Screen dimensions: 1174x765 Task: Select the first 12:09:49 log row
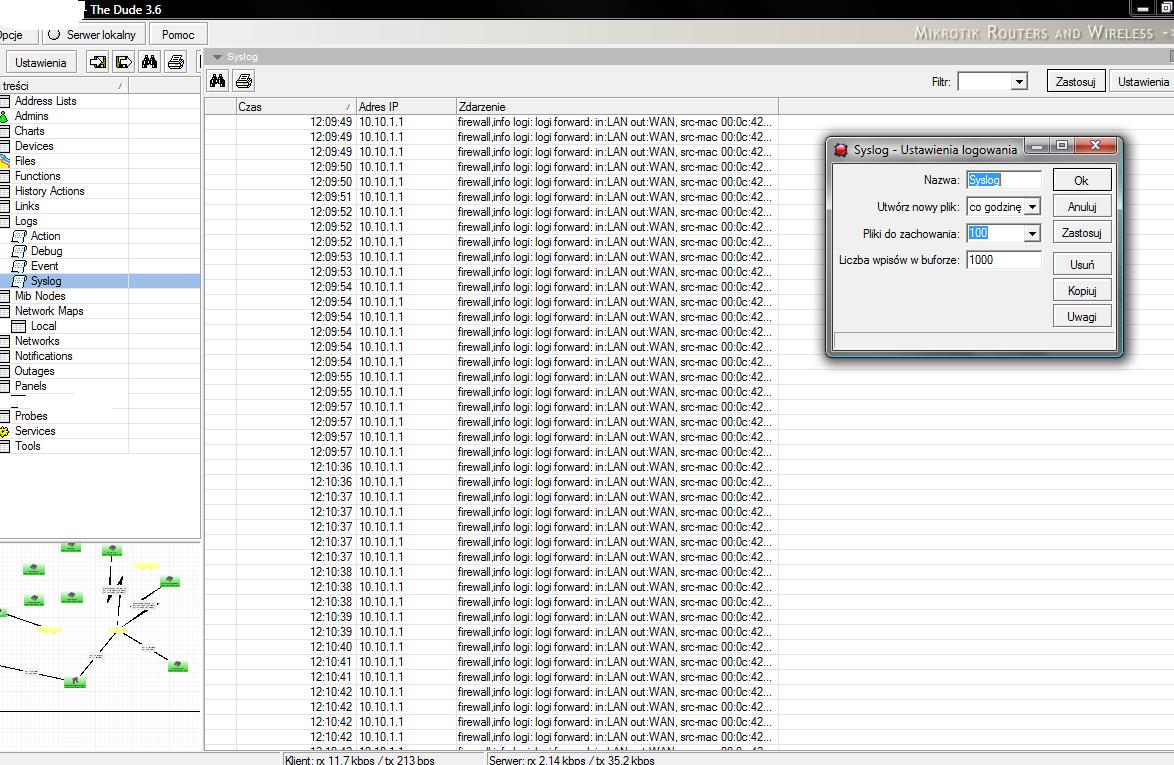(x=491, y=122)
